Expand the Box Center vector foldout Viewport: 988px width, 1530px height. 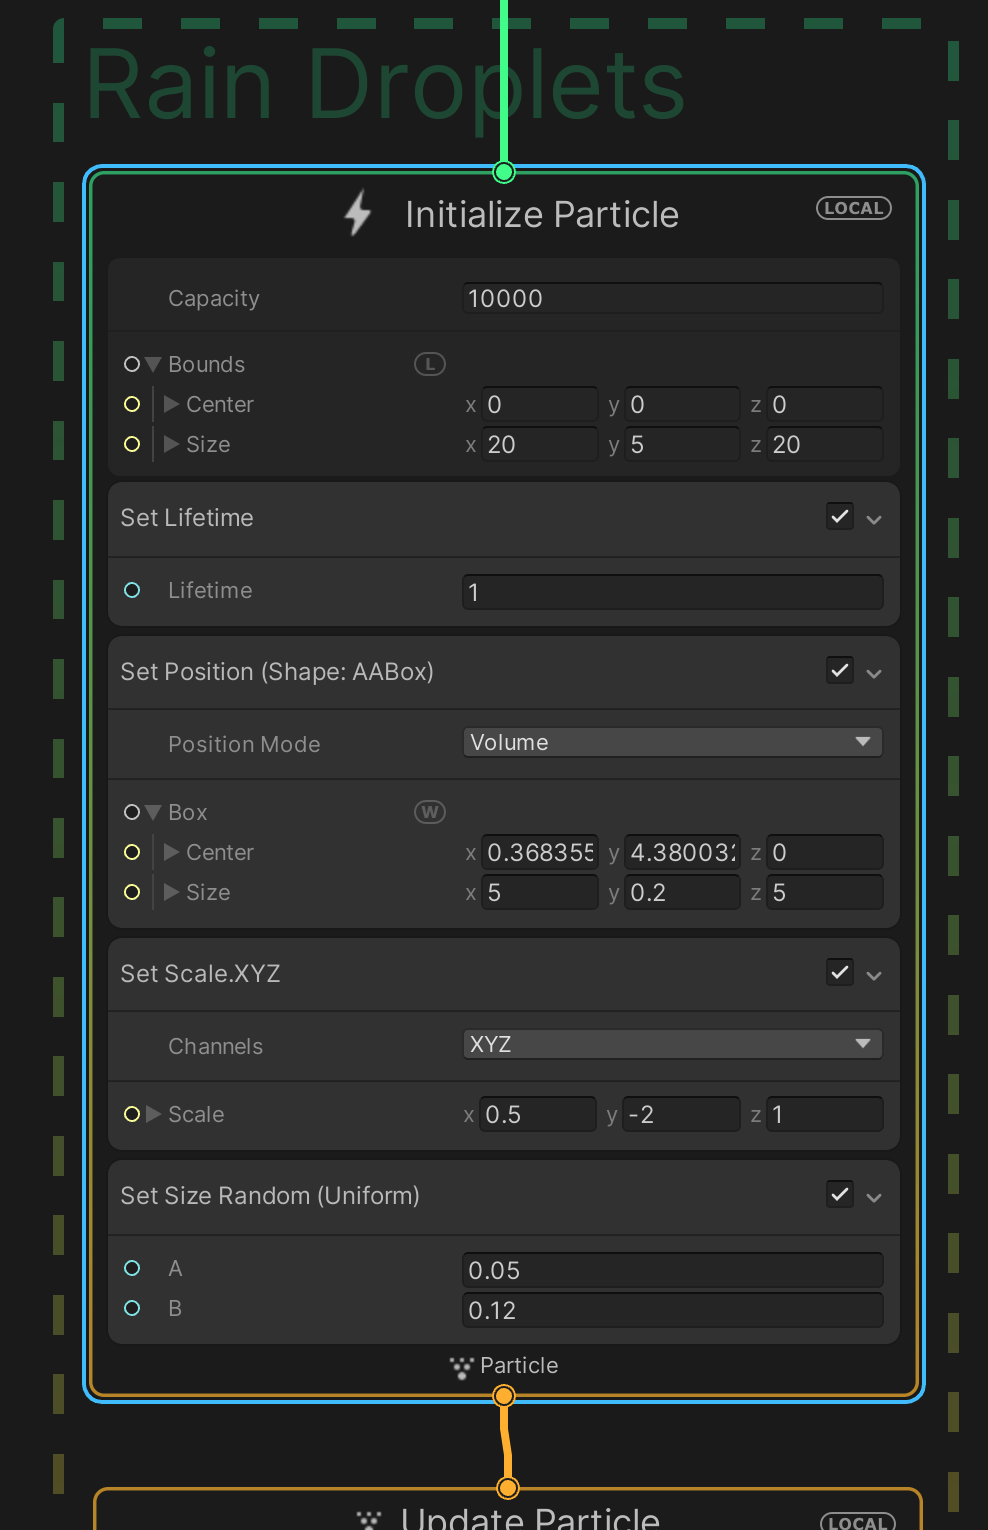tap(171, 852)
